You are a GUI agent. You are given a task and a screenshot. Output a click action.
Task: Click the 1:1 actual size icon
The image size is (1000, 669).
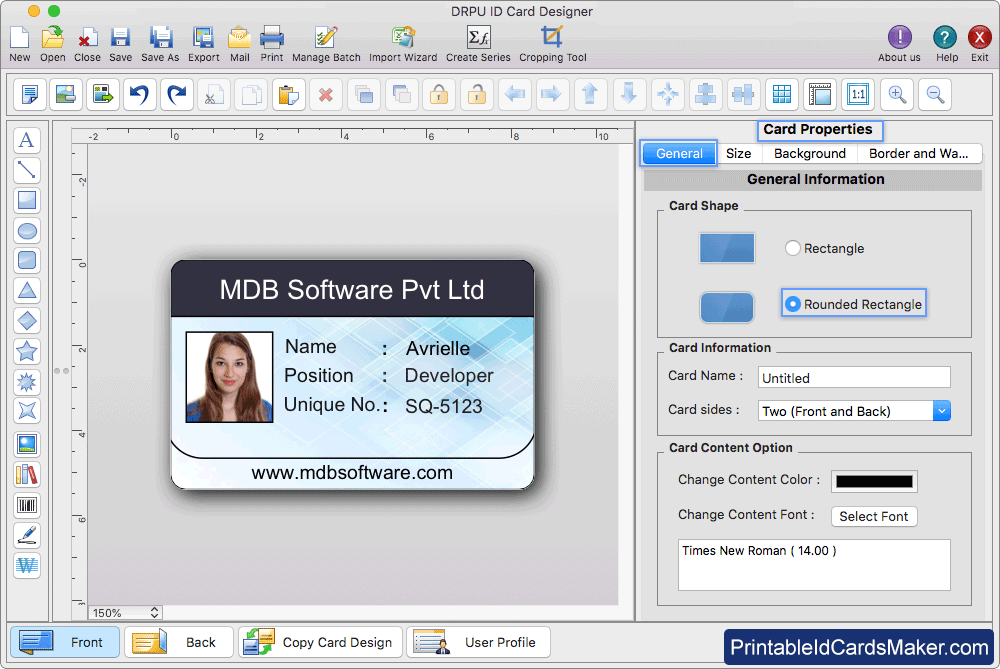(858, 94)
